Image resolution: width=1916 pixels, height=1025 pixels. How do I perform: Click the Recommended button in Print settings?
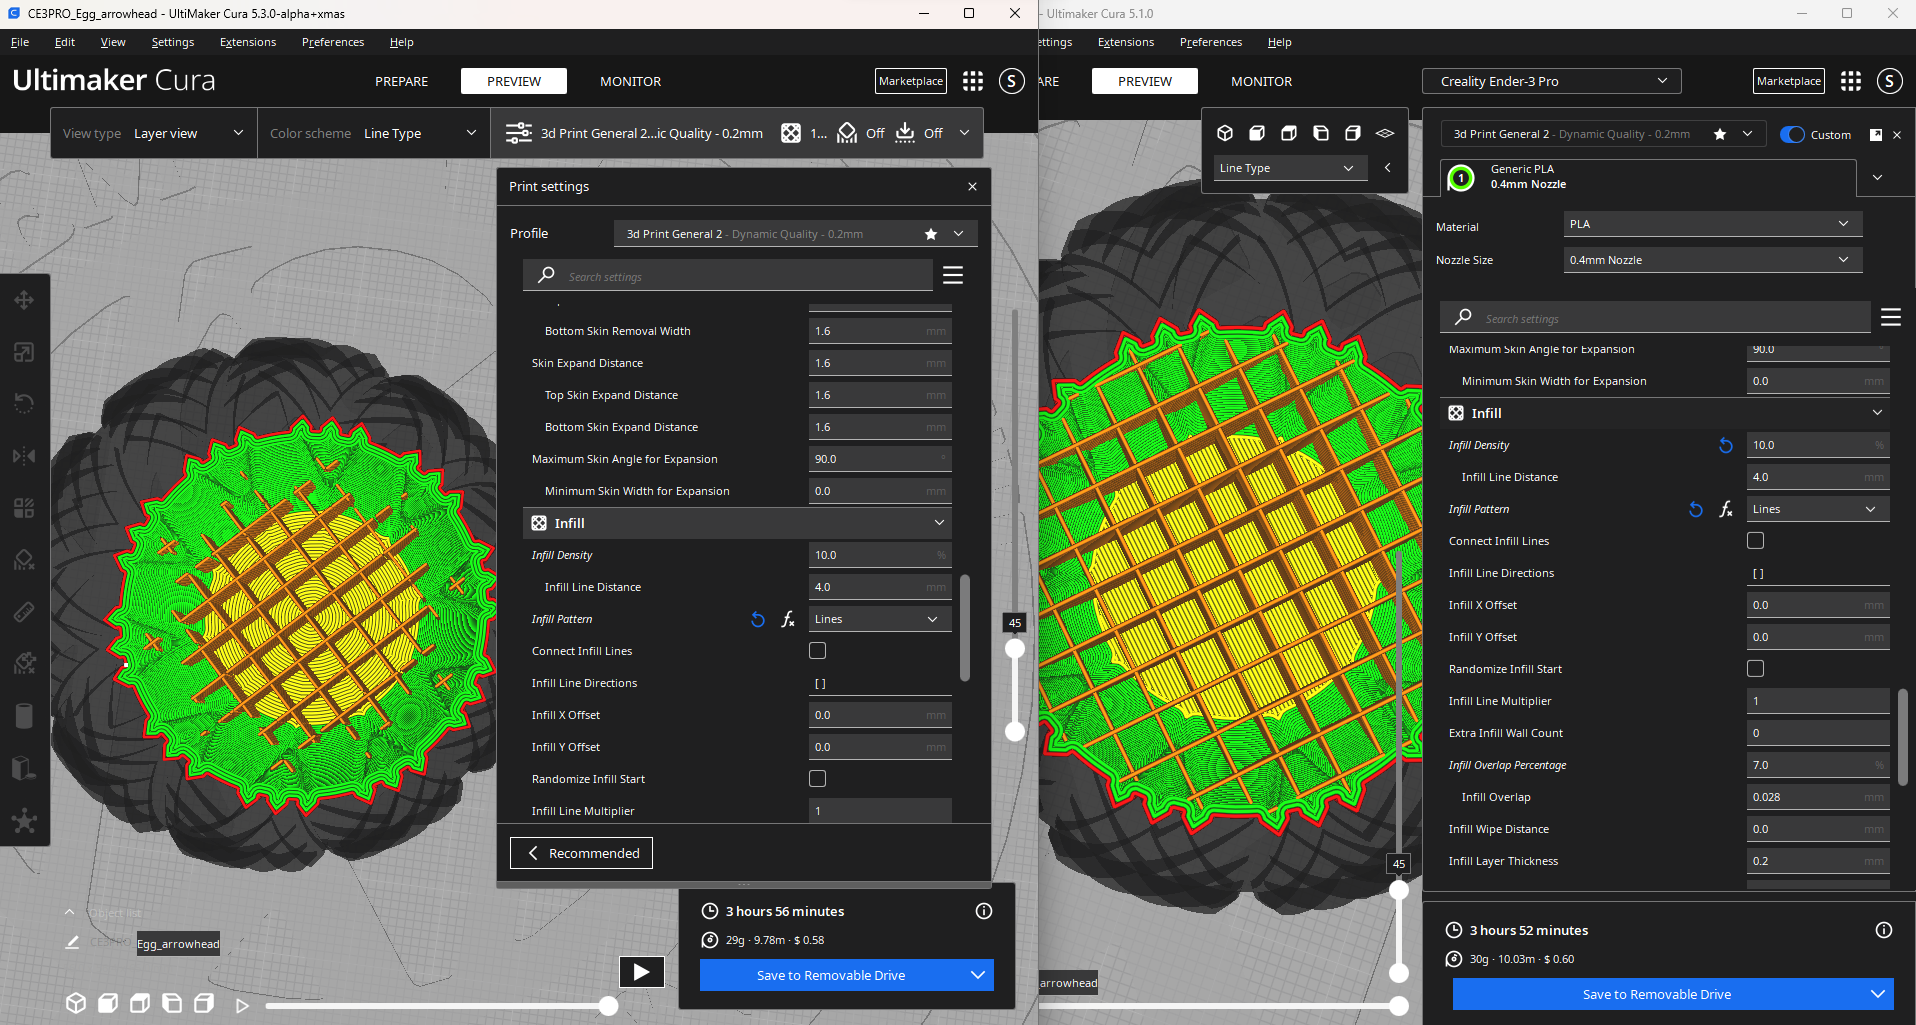pos(581,852)
